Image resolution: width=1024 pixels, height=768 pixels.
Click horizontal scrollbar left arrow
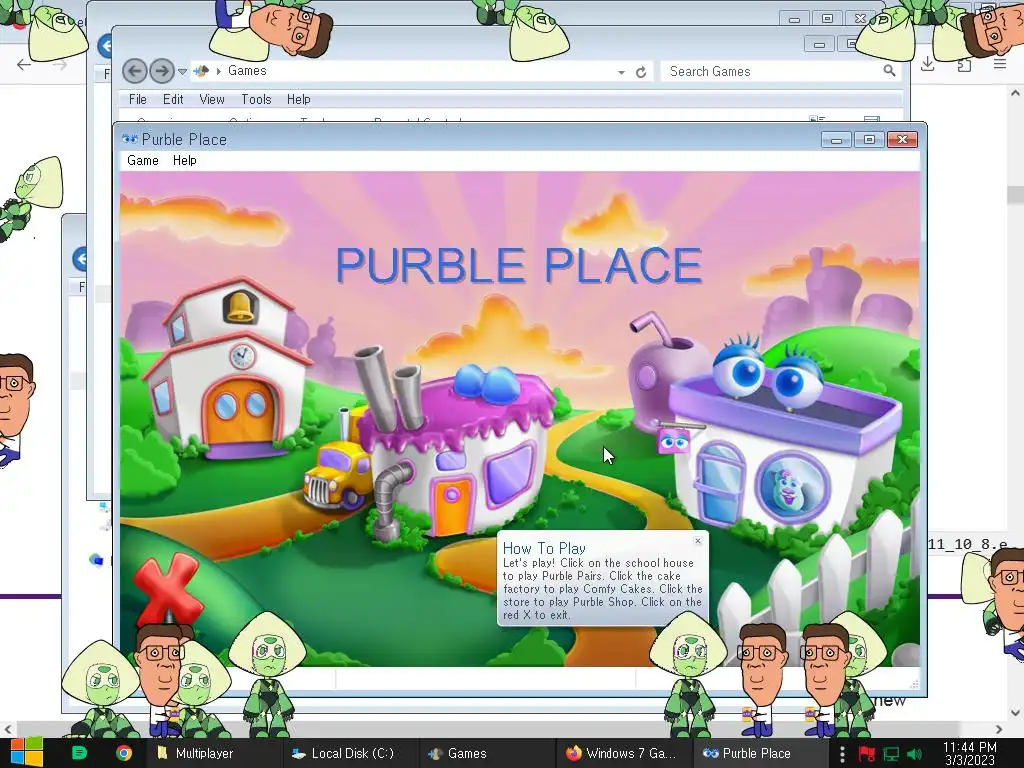(7, 729)
